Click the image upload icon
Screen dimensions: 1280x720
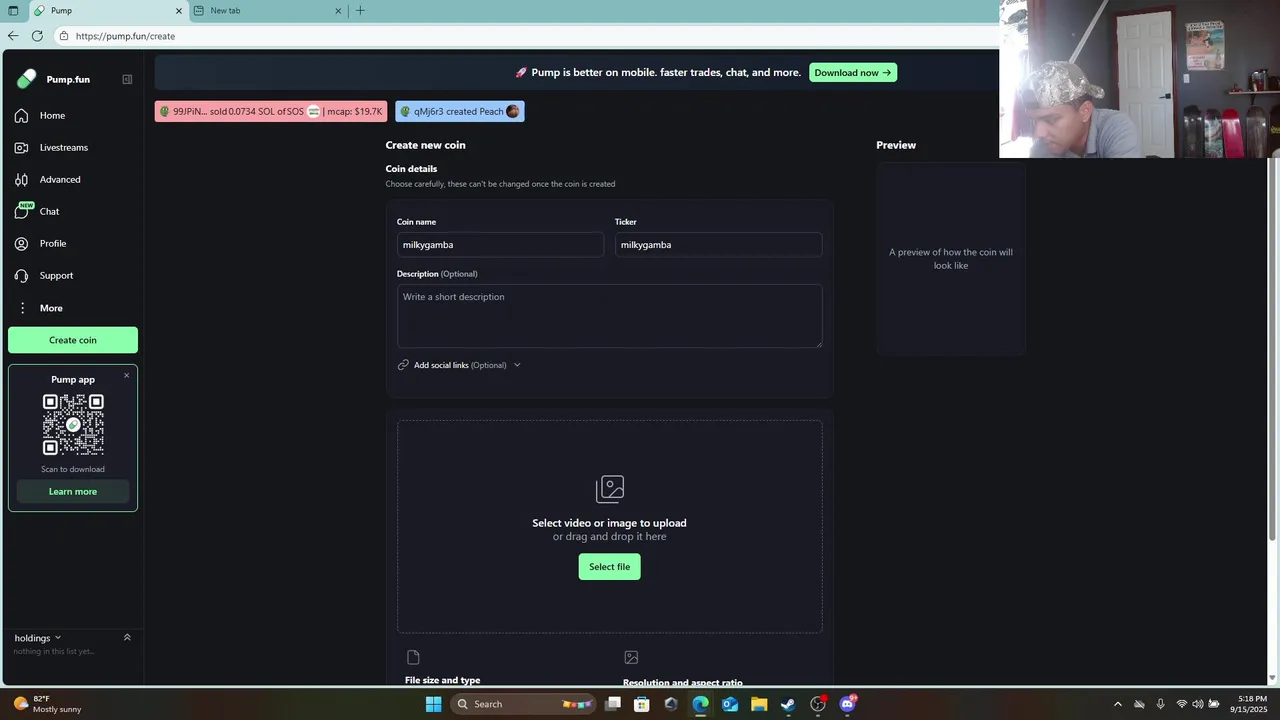pos(610,489)
